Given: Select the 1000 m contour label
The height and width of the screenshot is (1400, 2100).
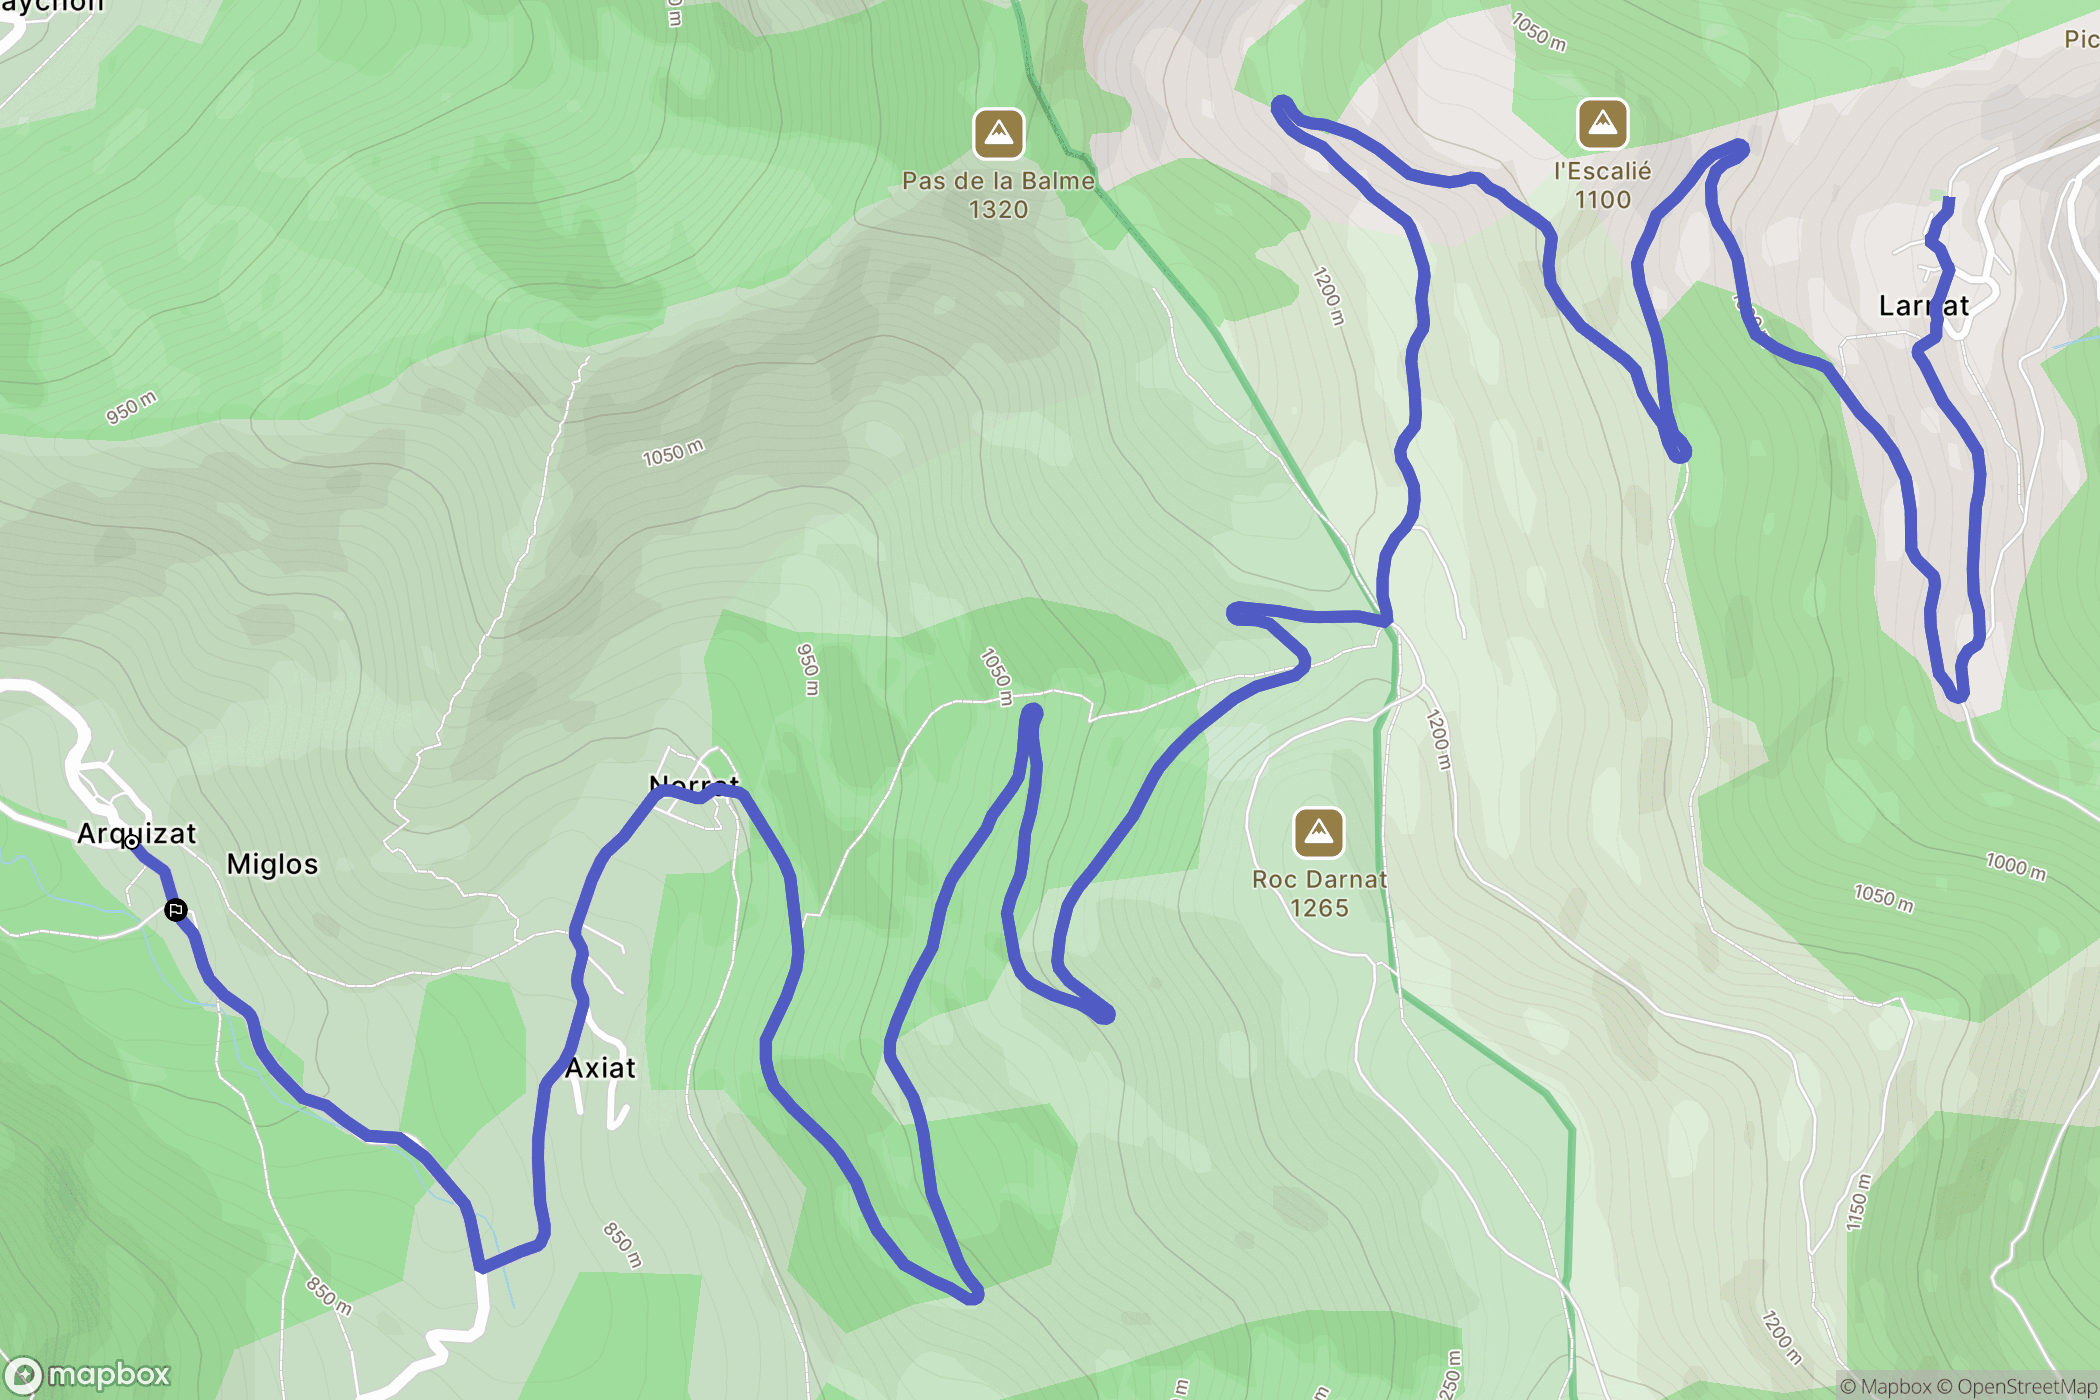Looking at the screenshot, I should coord(2016,866).
